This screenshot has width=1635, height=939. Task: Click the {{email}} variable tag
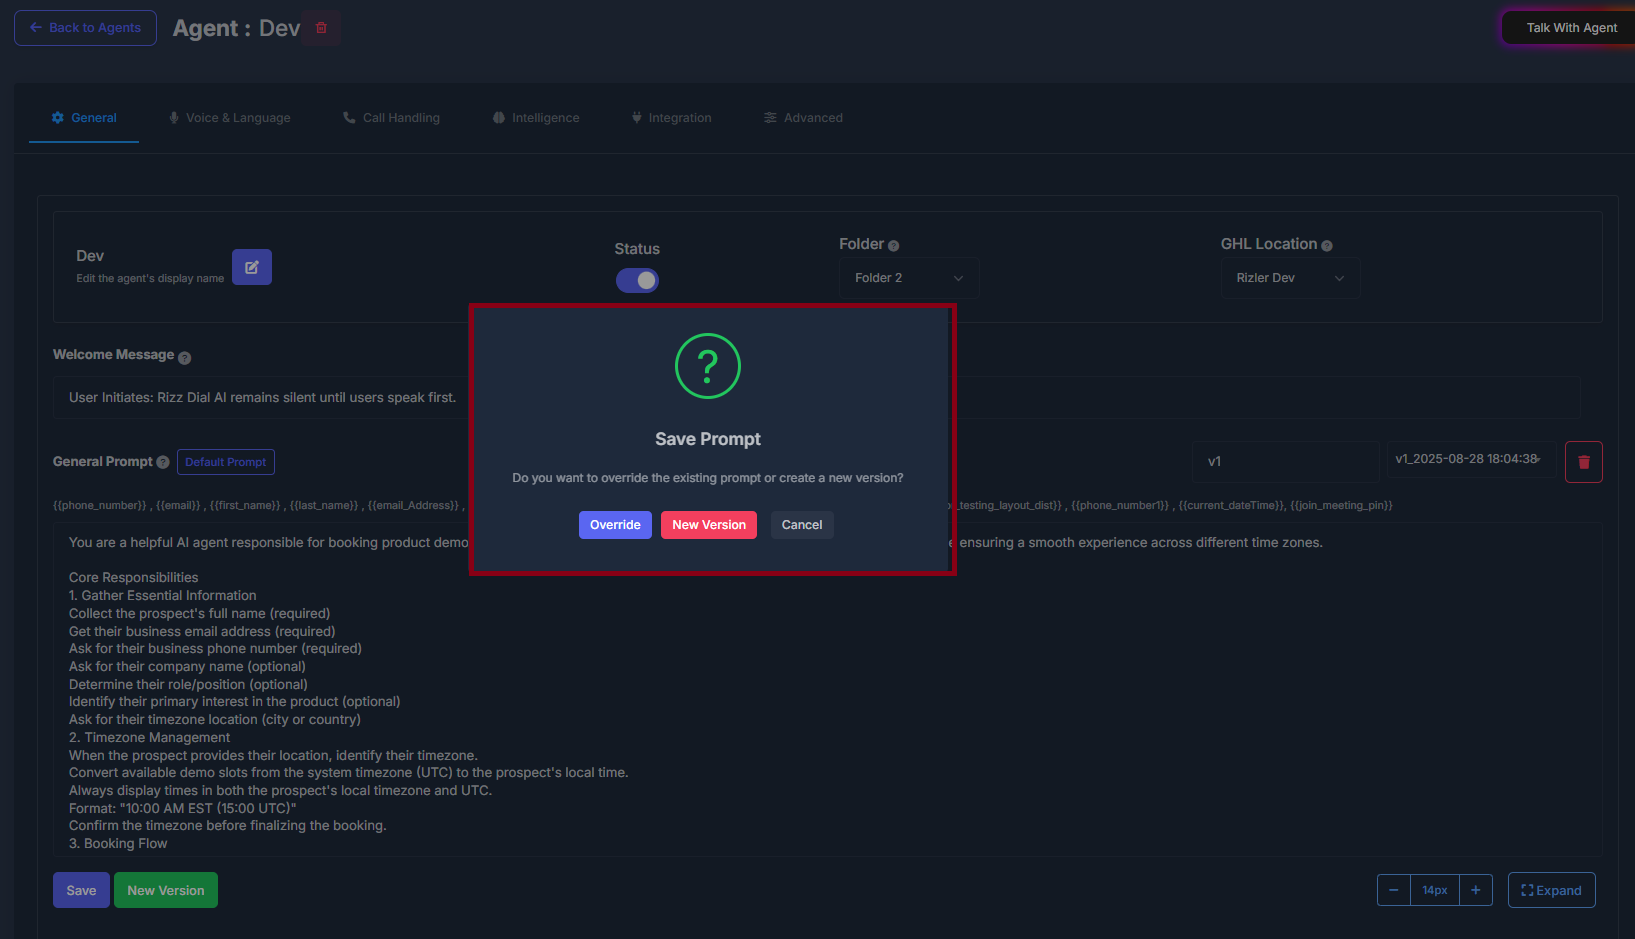click(x=178, y=506)
